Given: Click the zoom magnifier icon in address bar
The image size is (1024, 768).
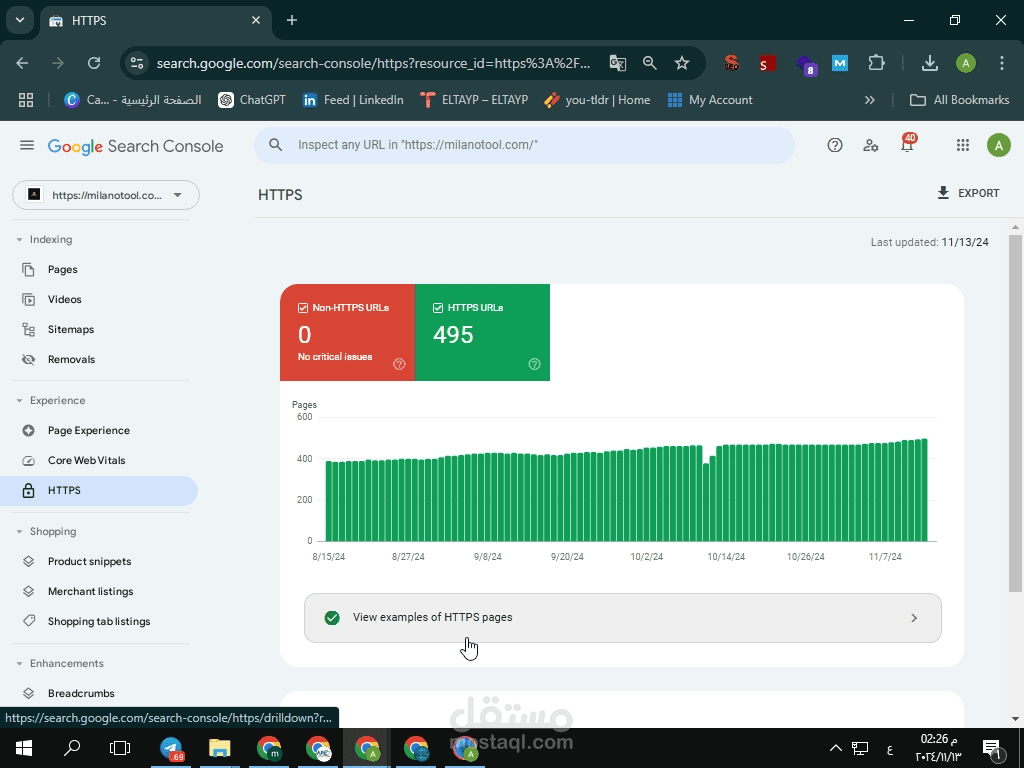Looking at the screenshot, I should (649, 63).
